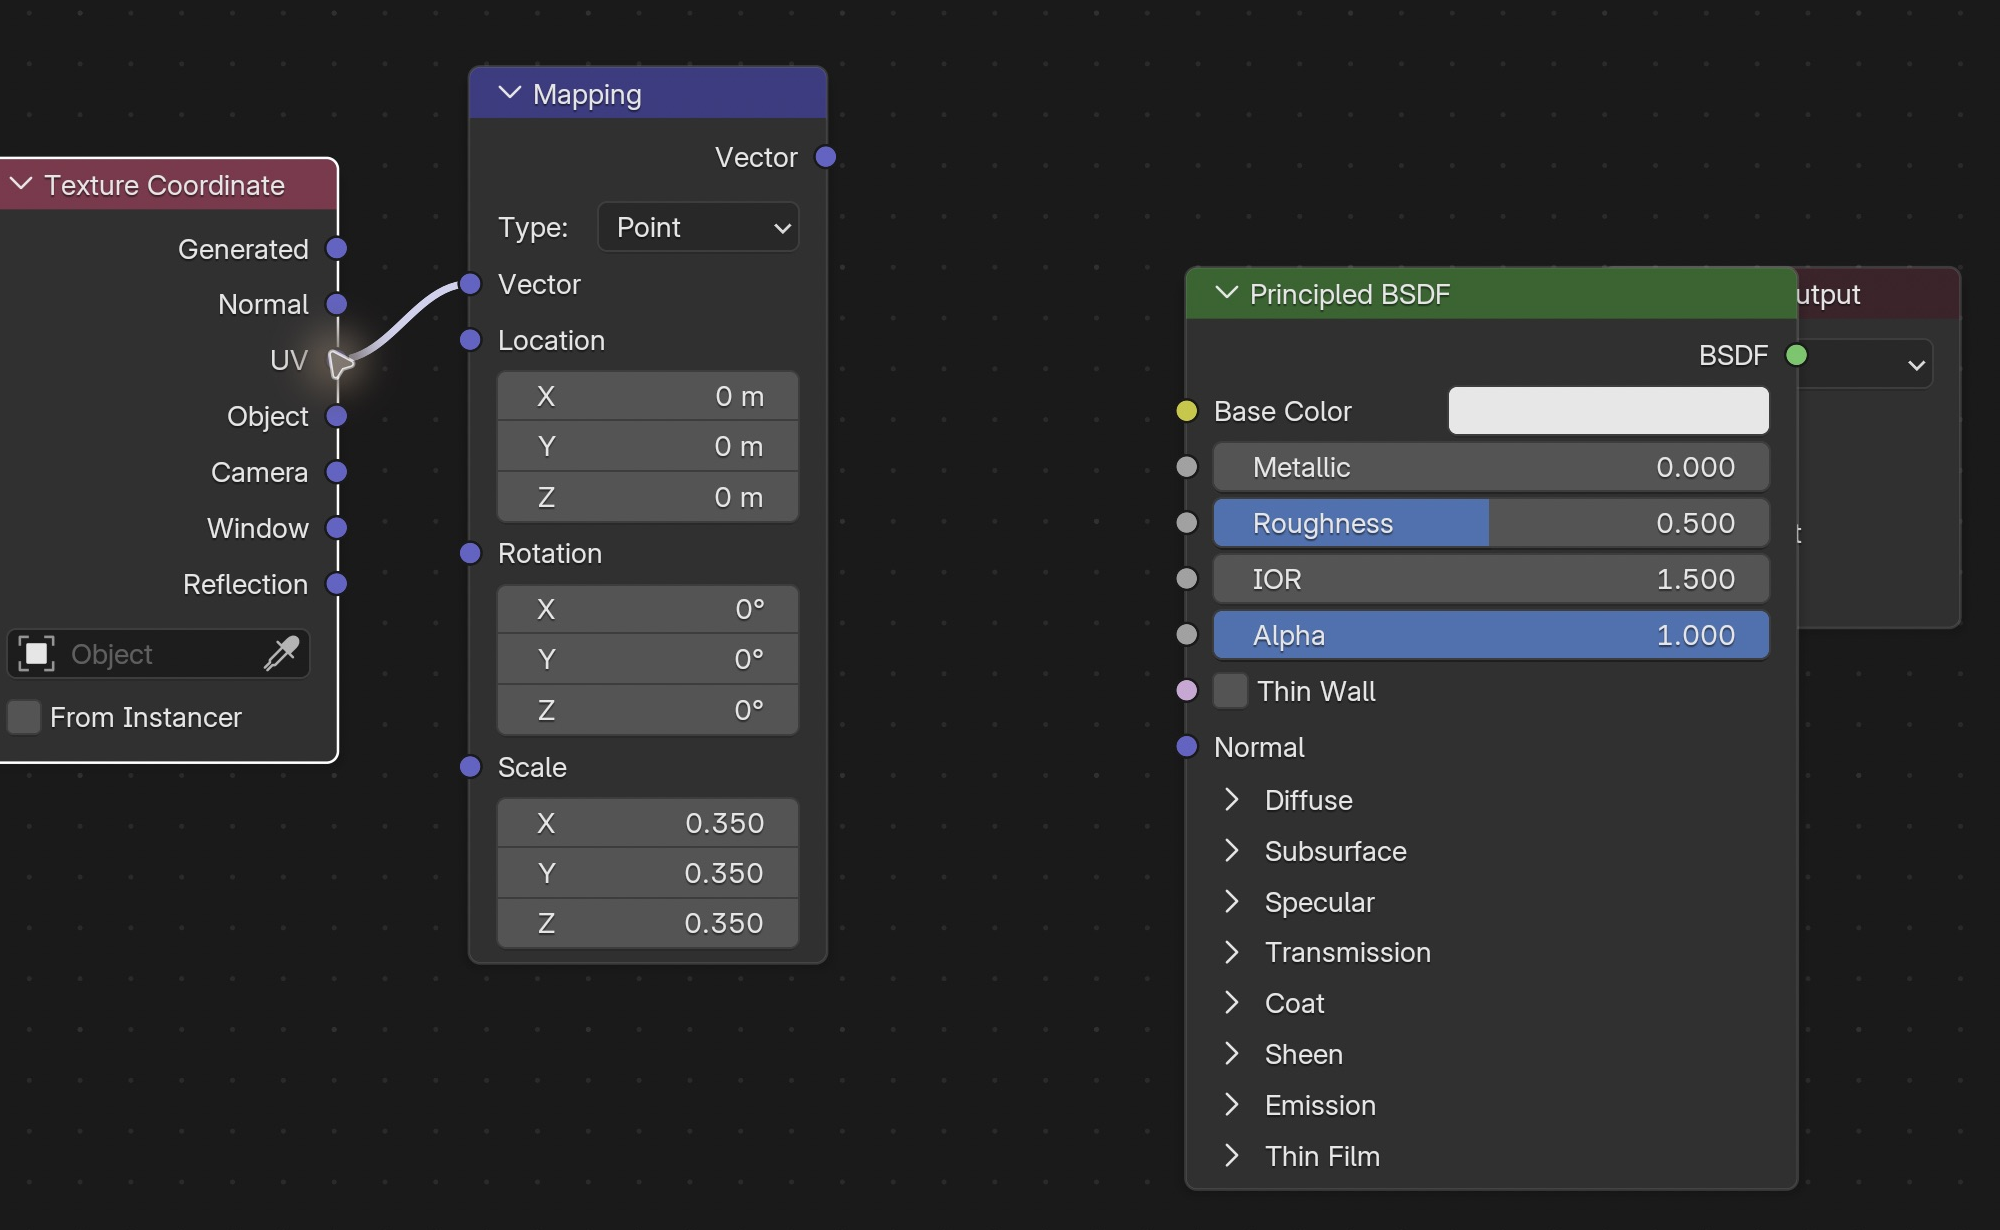Screen dimensions: 2000x1230
Task: Click the Mapping Scale input socket
Action: (x=470, y=767)
